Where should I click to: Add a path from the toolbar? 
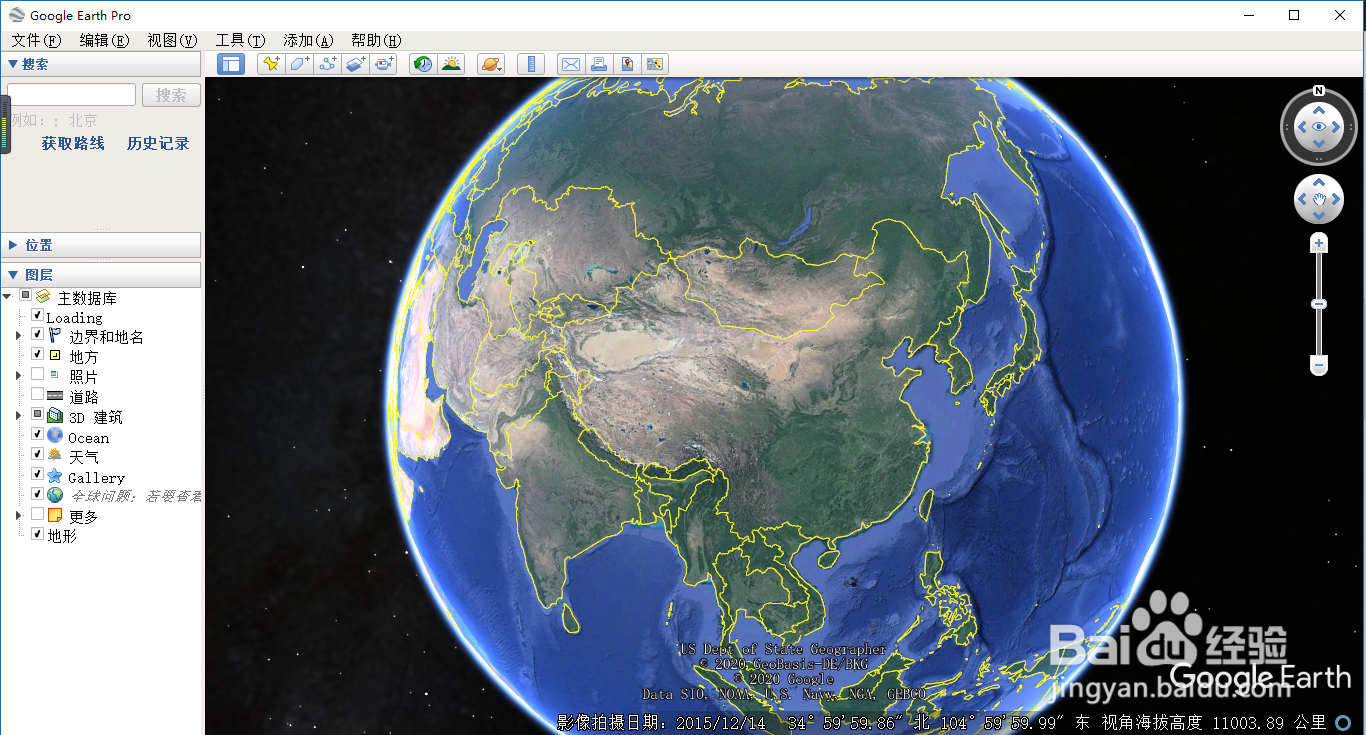click(327, 64)
